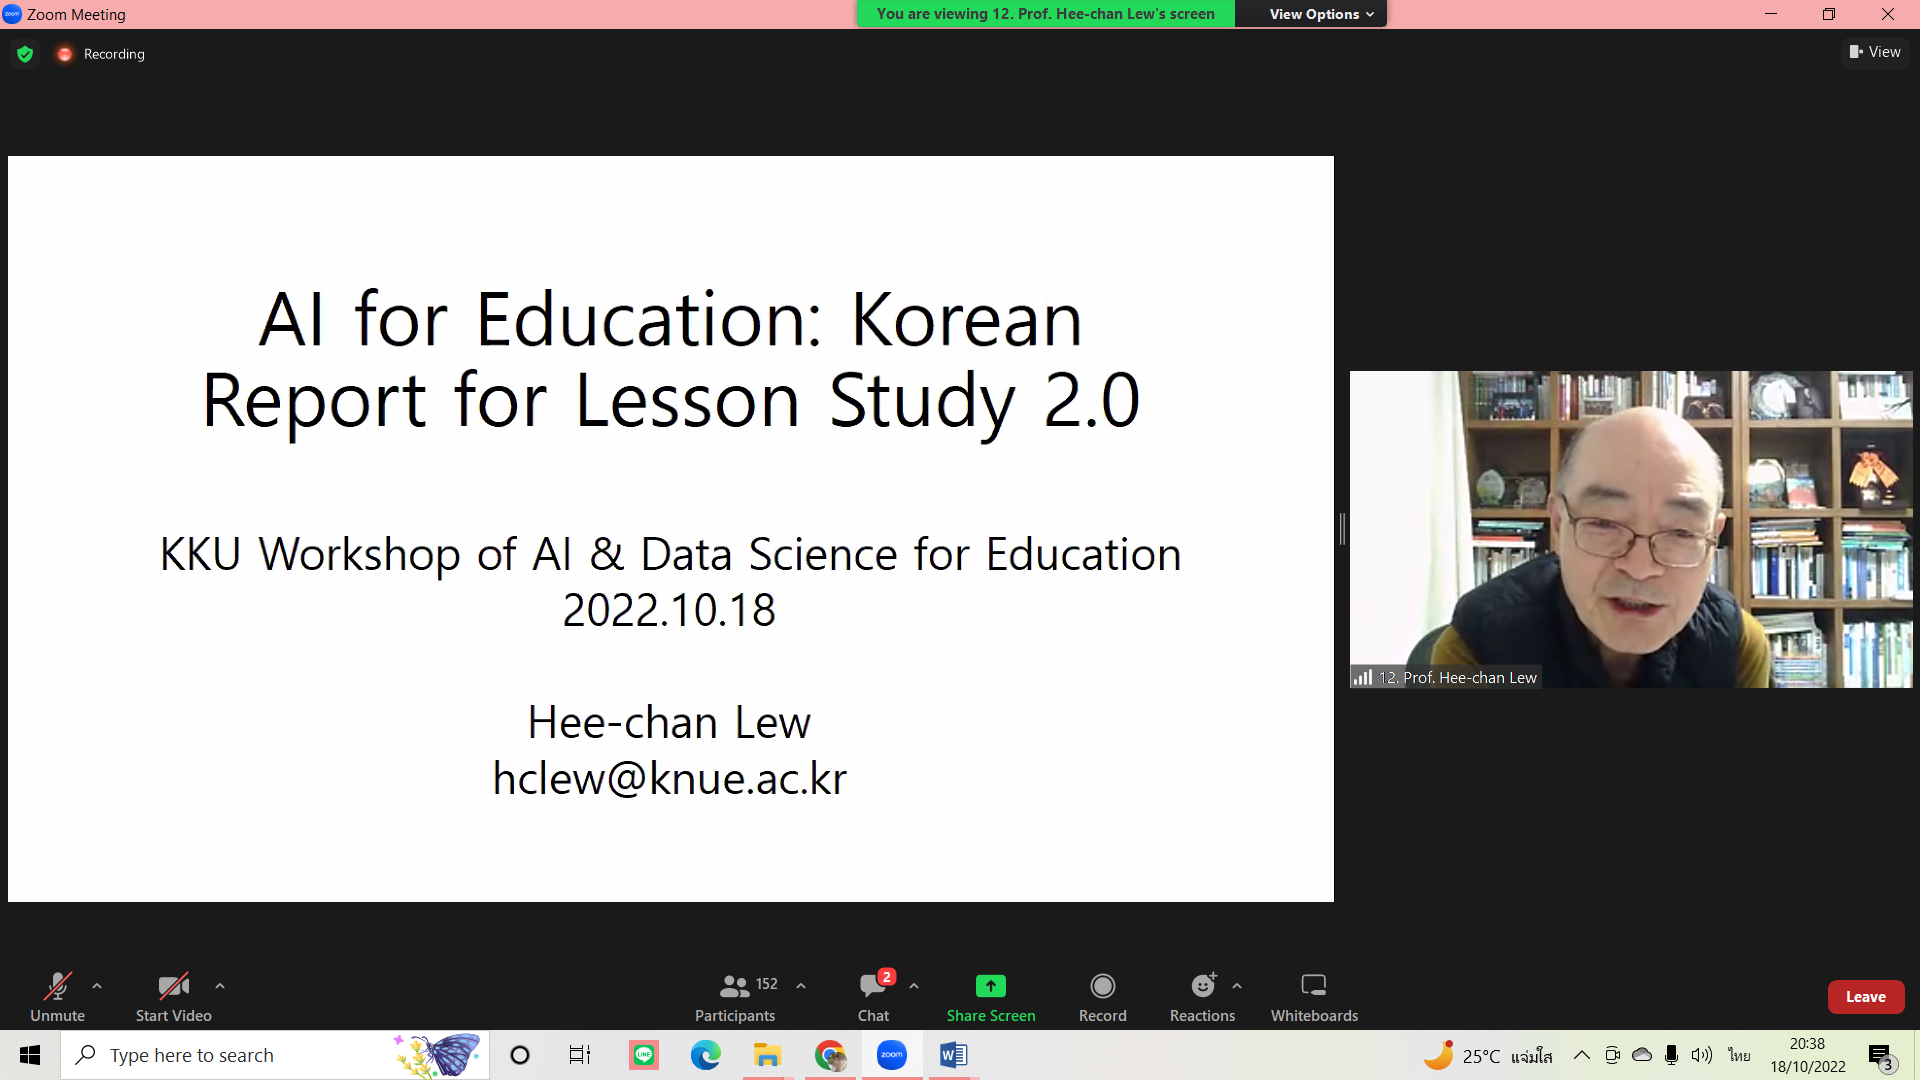
Task: Click the divider handle beside speaker video
Action: pyautogui.click(x=1342, y=529)
